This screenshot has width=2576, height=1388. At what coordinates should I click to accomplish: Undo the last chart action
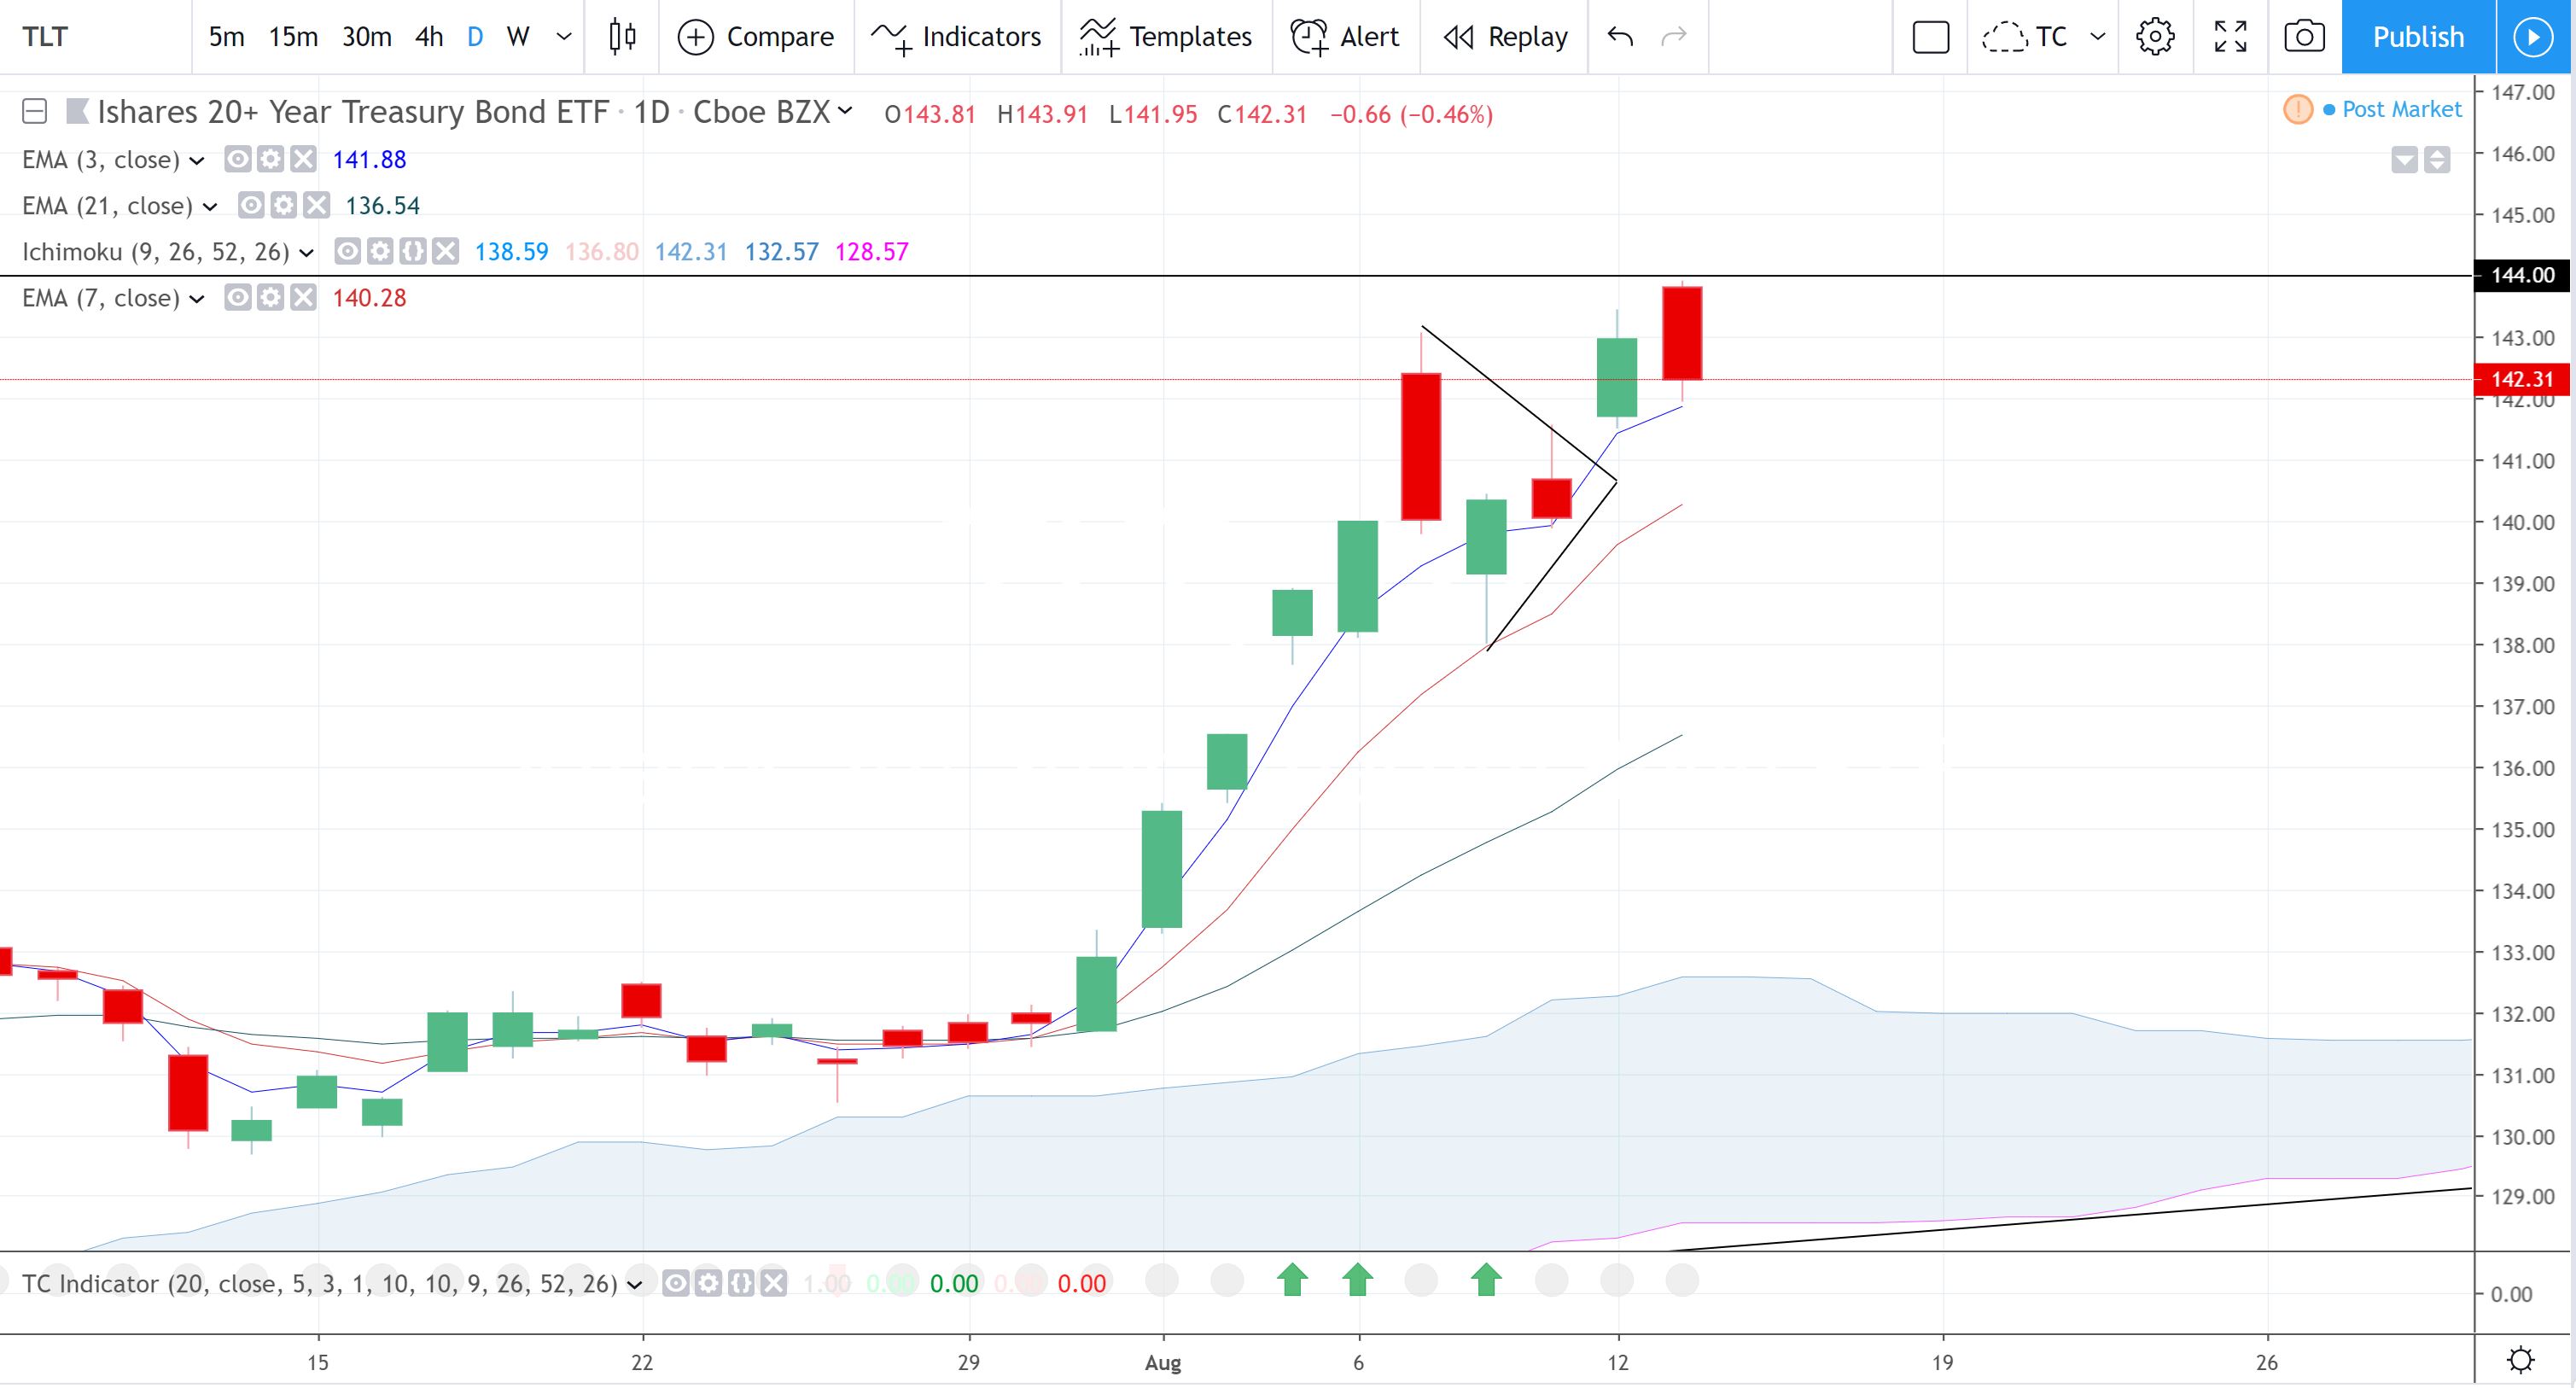(x=1620, y=37)
